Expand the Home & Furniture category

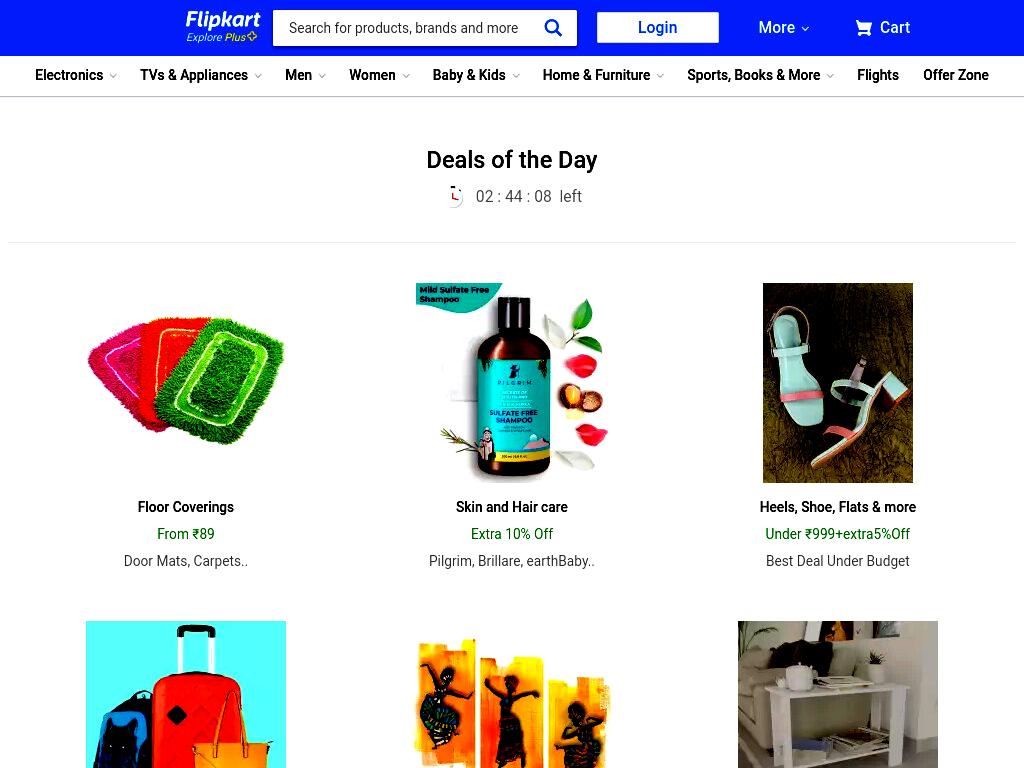pos(603,75)
